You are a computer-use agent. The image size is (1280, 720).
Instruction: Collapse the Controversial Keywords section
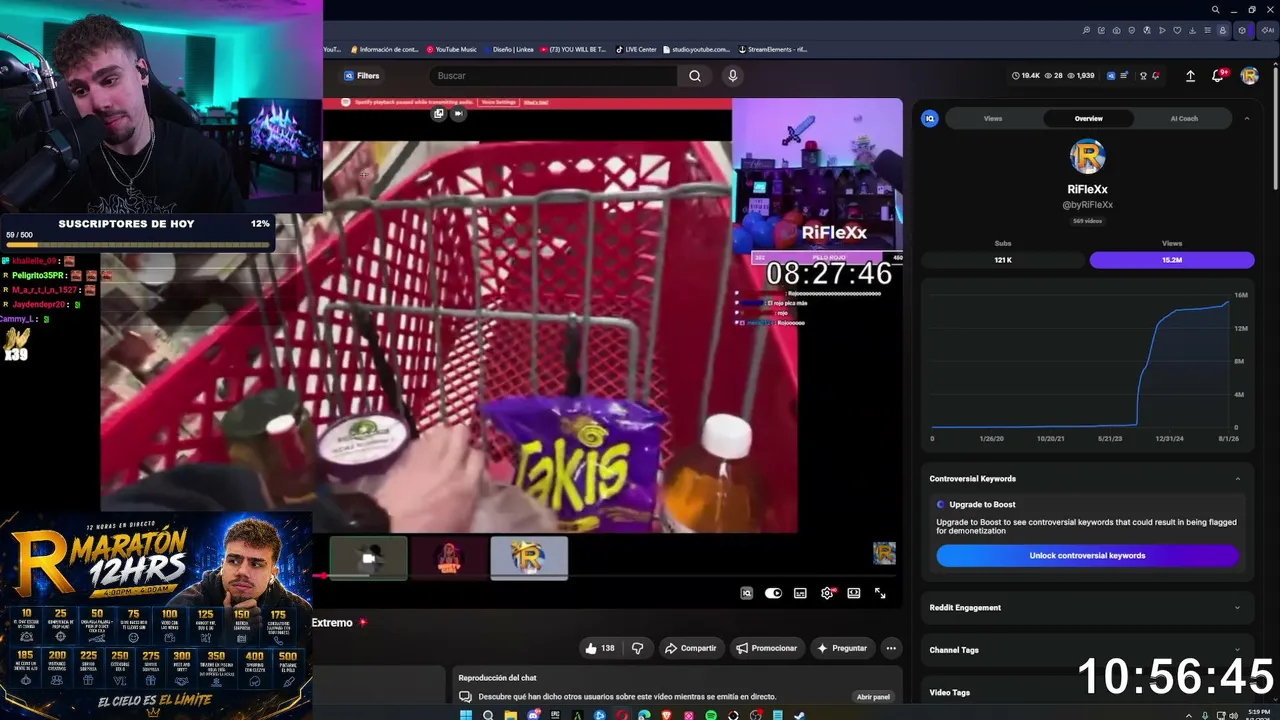pos(1238,479)
